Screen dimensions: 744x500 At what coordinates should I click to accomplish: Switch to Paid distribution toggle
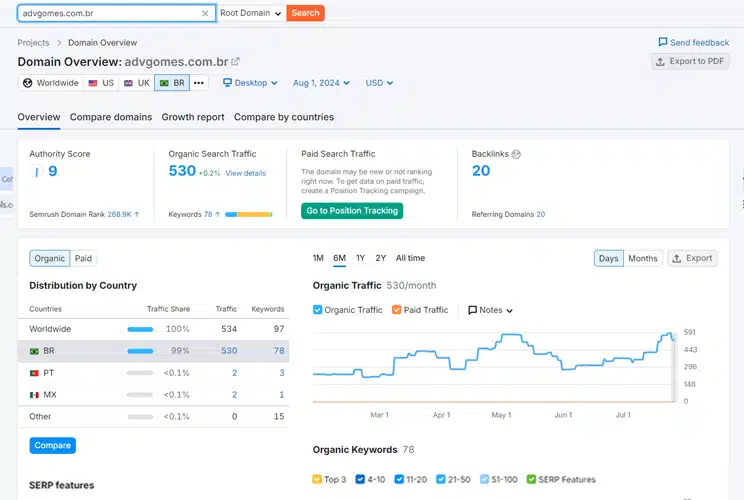(83, 259)
